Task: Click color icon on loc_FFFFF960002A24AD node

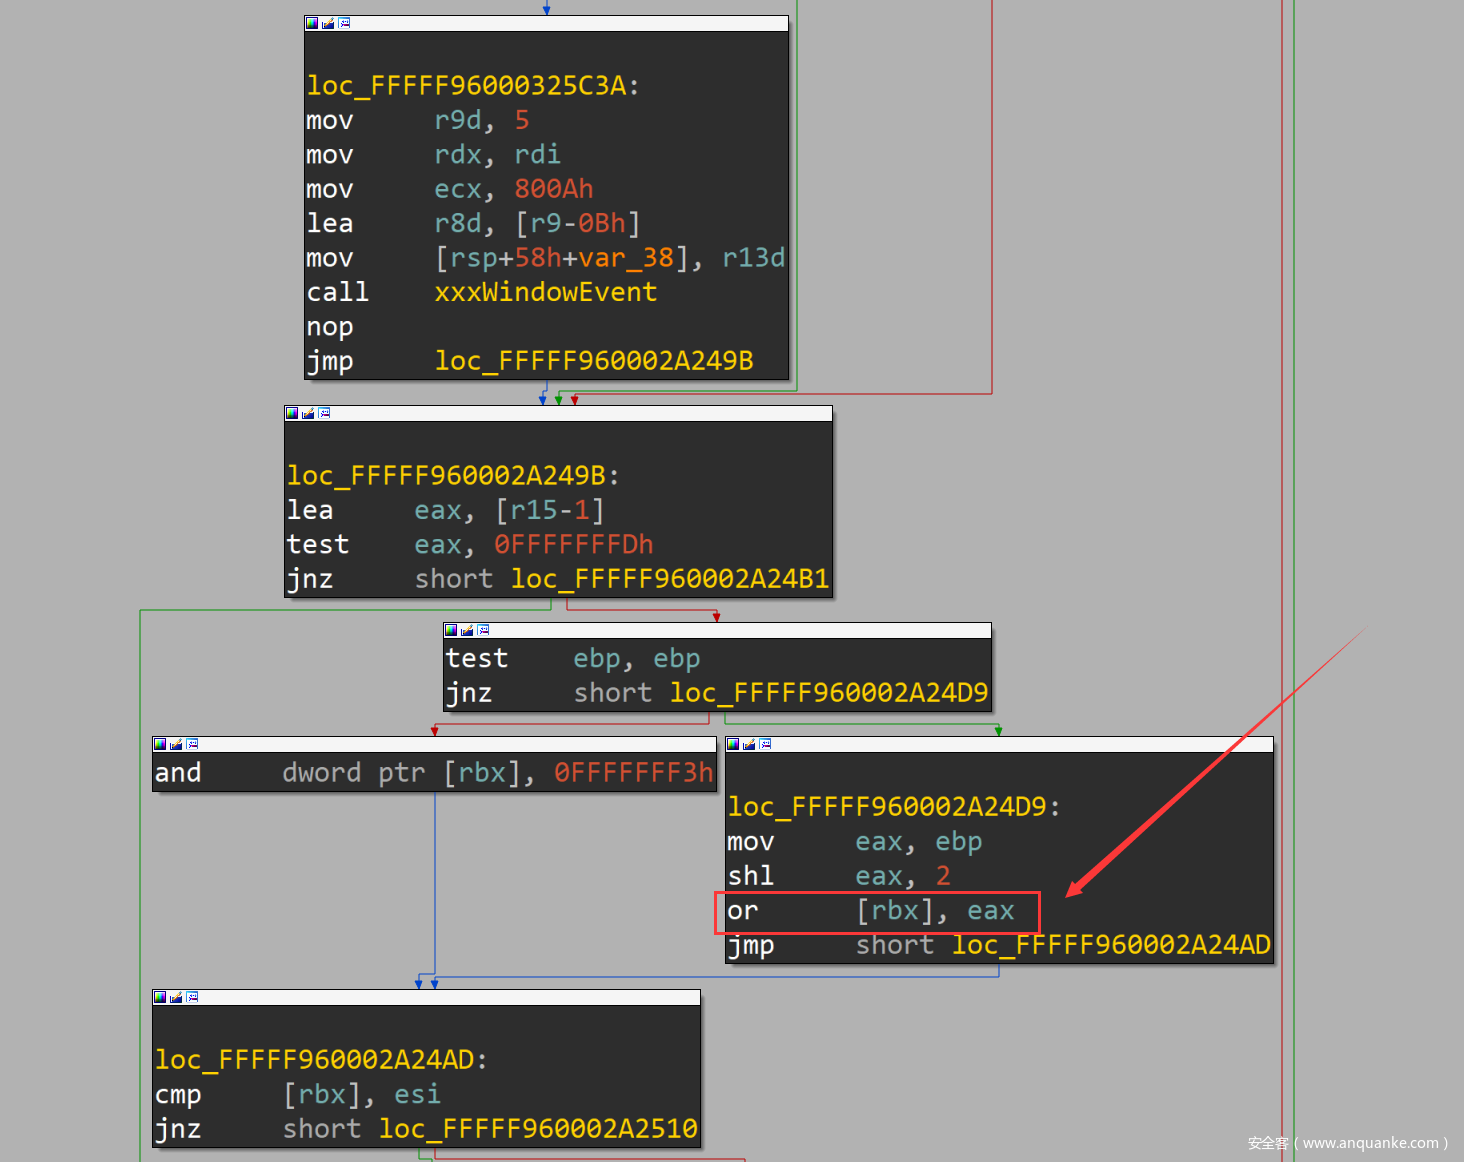Action: [160, 997]
